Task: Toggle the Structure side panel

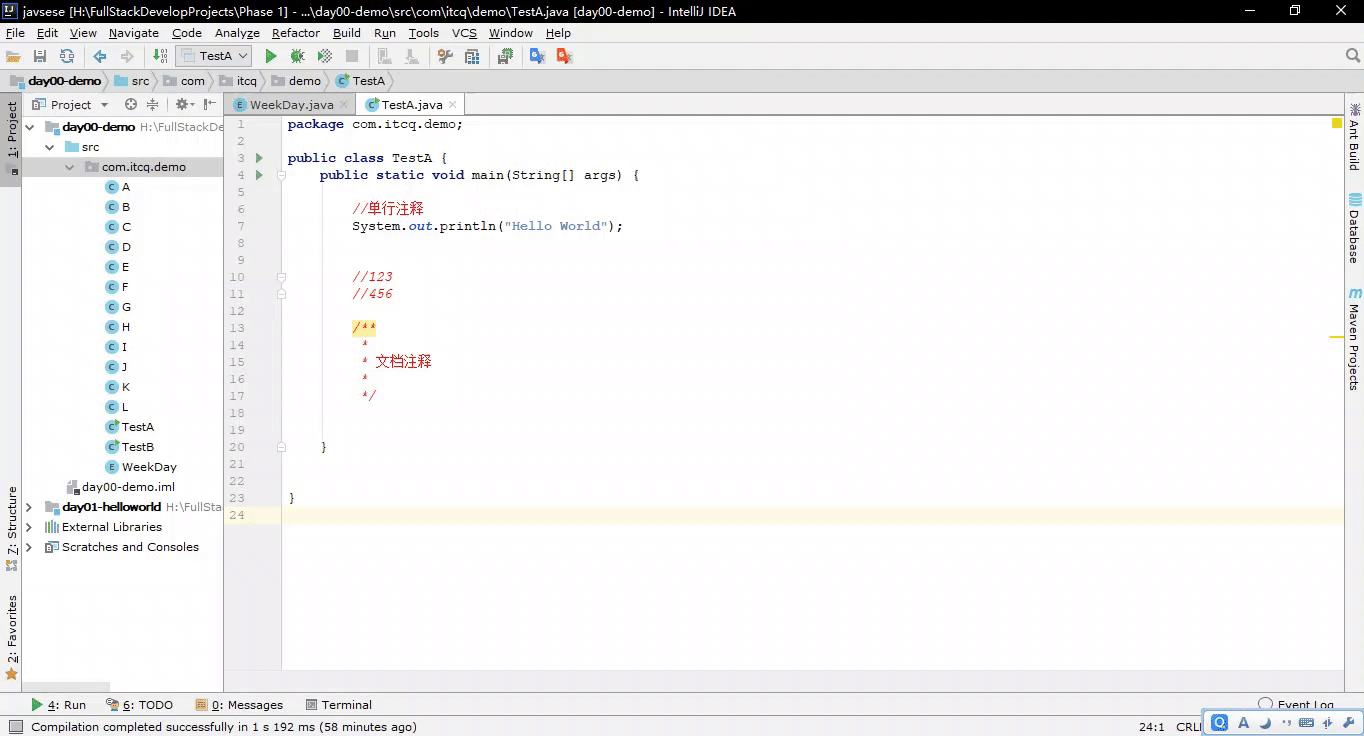Action: (x=12, y=528)
